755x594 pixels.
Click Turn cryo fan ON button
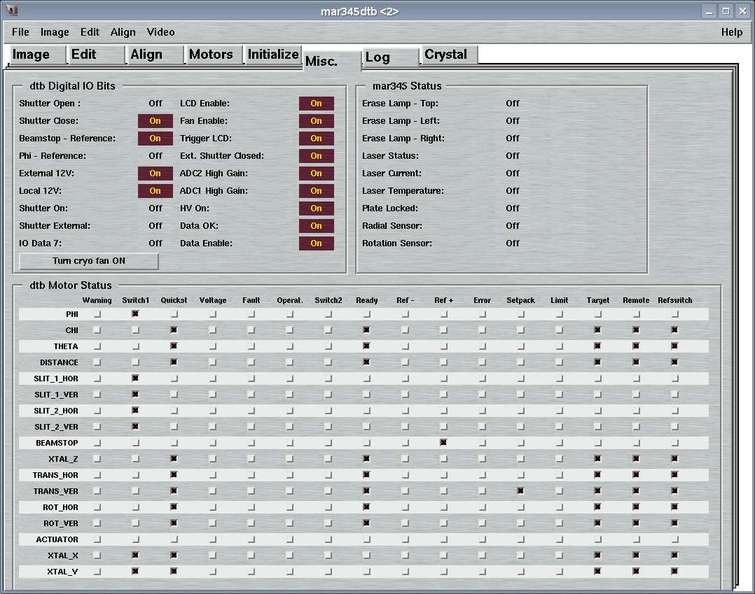(89, 261)
